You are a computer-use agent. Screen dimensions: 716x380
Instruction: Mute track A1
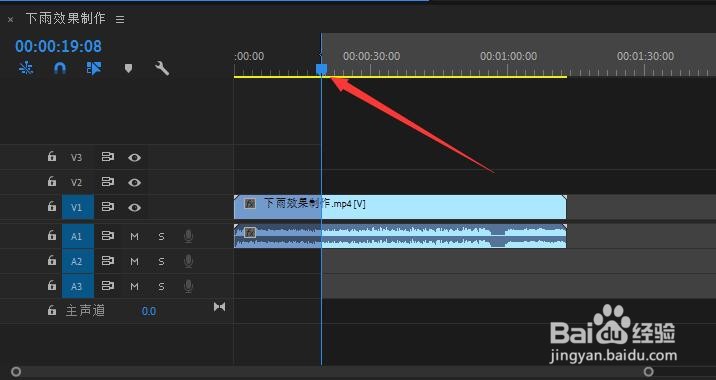point(134,237)
